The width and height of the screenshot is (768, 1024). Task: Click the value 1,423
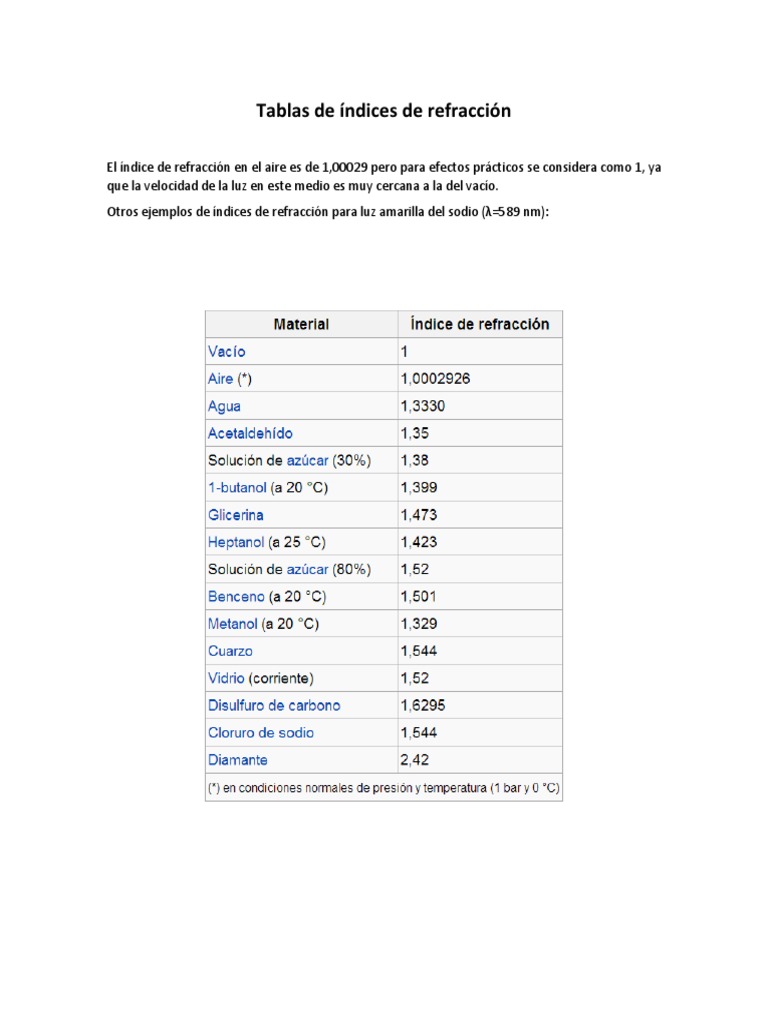[419, 542]
